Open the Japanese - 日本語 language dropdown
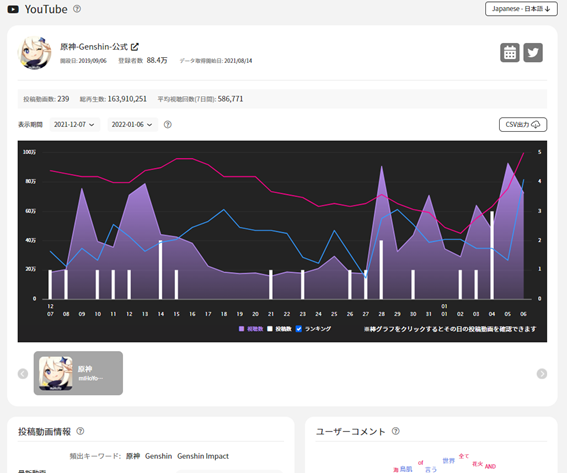Screen dimensions: 567x473 click(521, 9)
